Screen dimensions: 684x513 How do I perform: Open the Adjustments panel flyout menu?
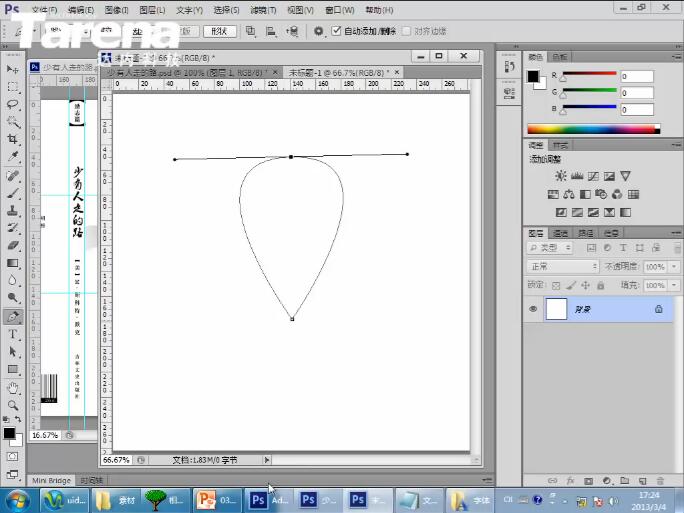tap(677, 145)
